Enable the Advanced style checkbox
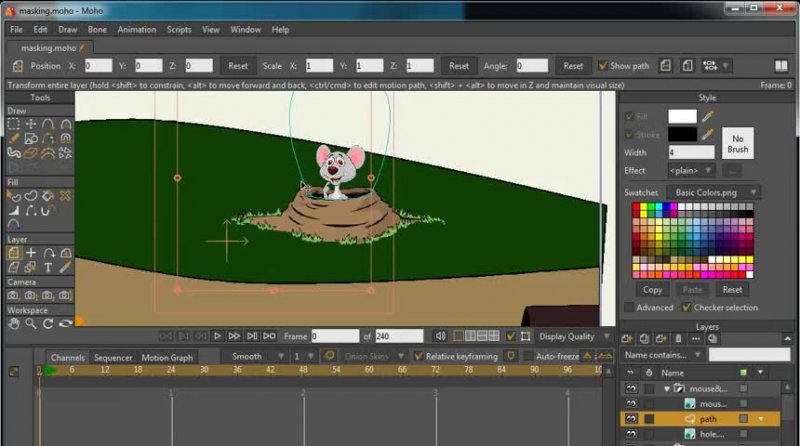This screenshot has width=800, height=446. [629, 307]
